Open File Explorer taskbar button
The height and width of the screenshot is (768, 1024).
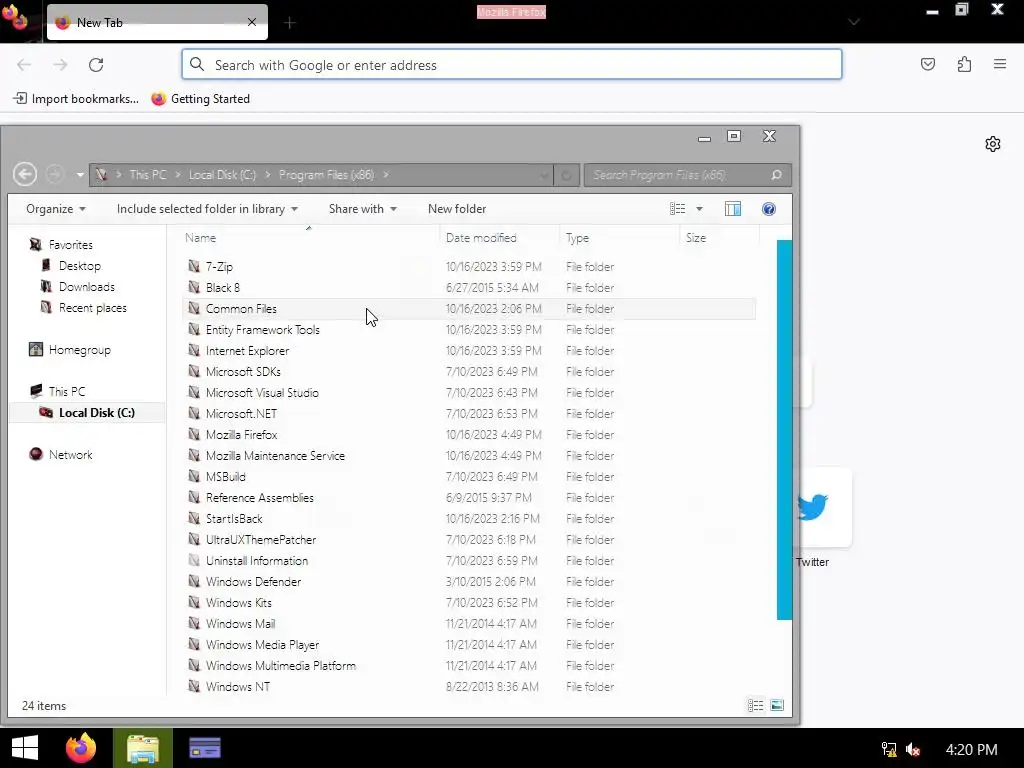[x=142, y=748]
